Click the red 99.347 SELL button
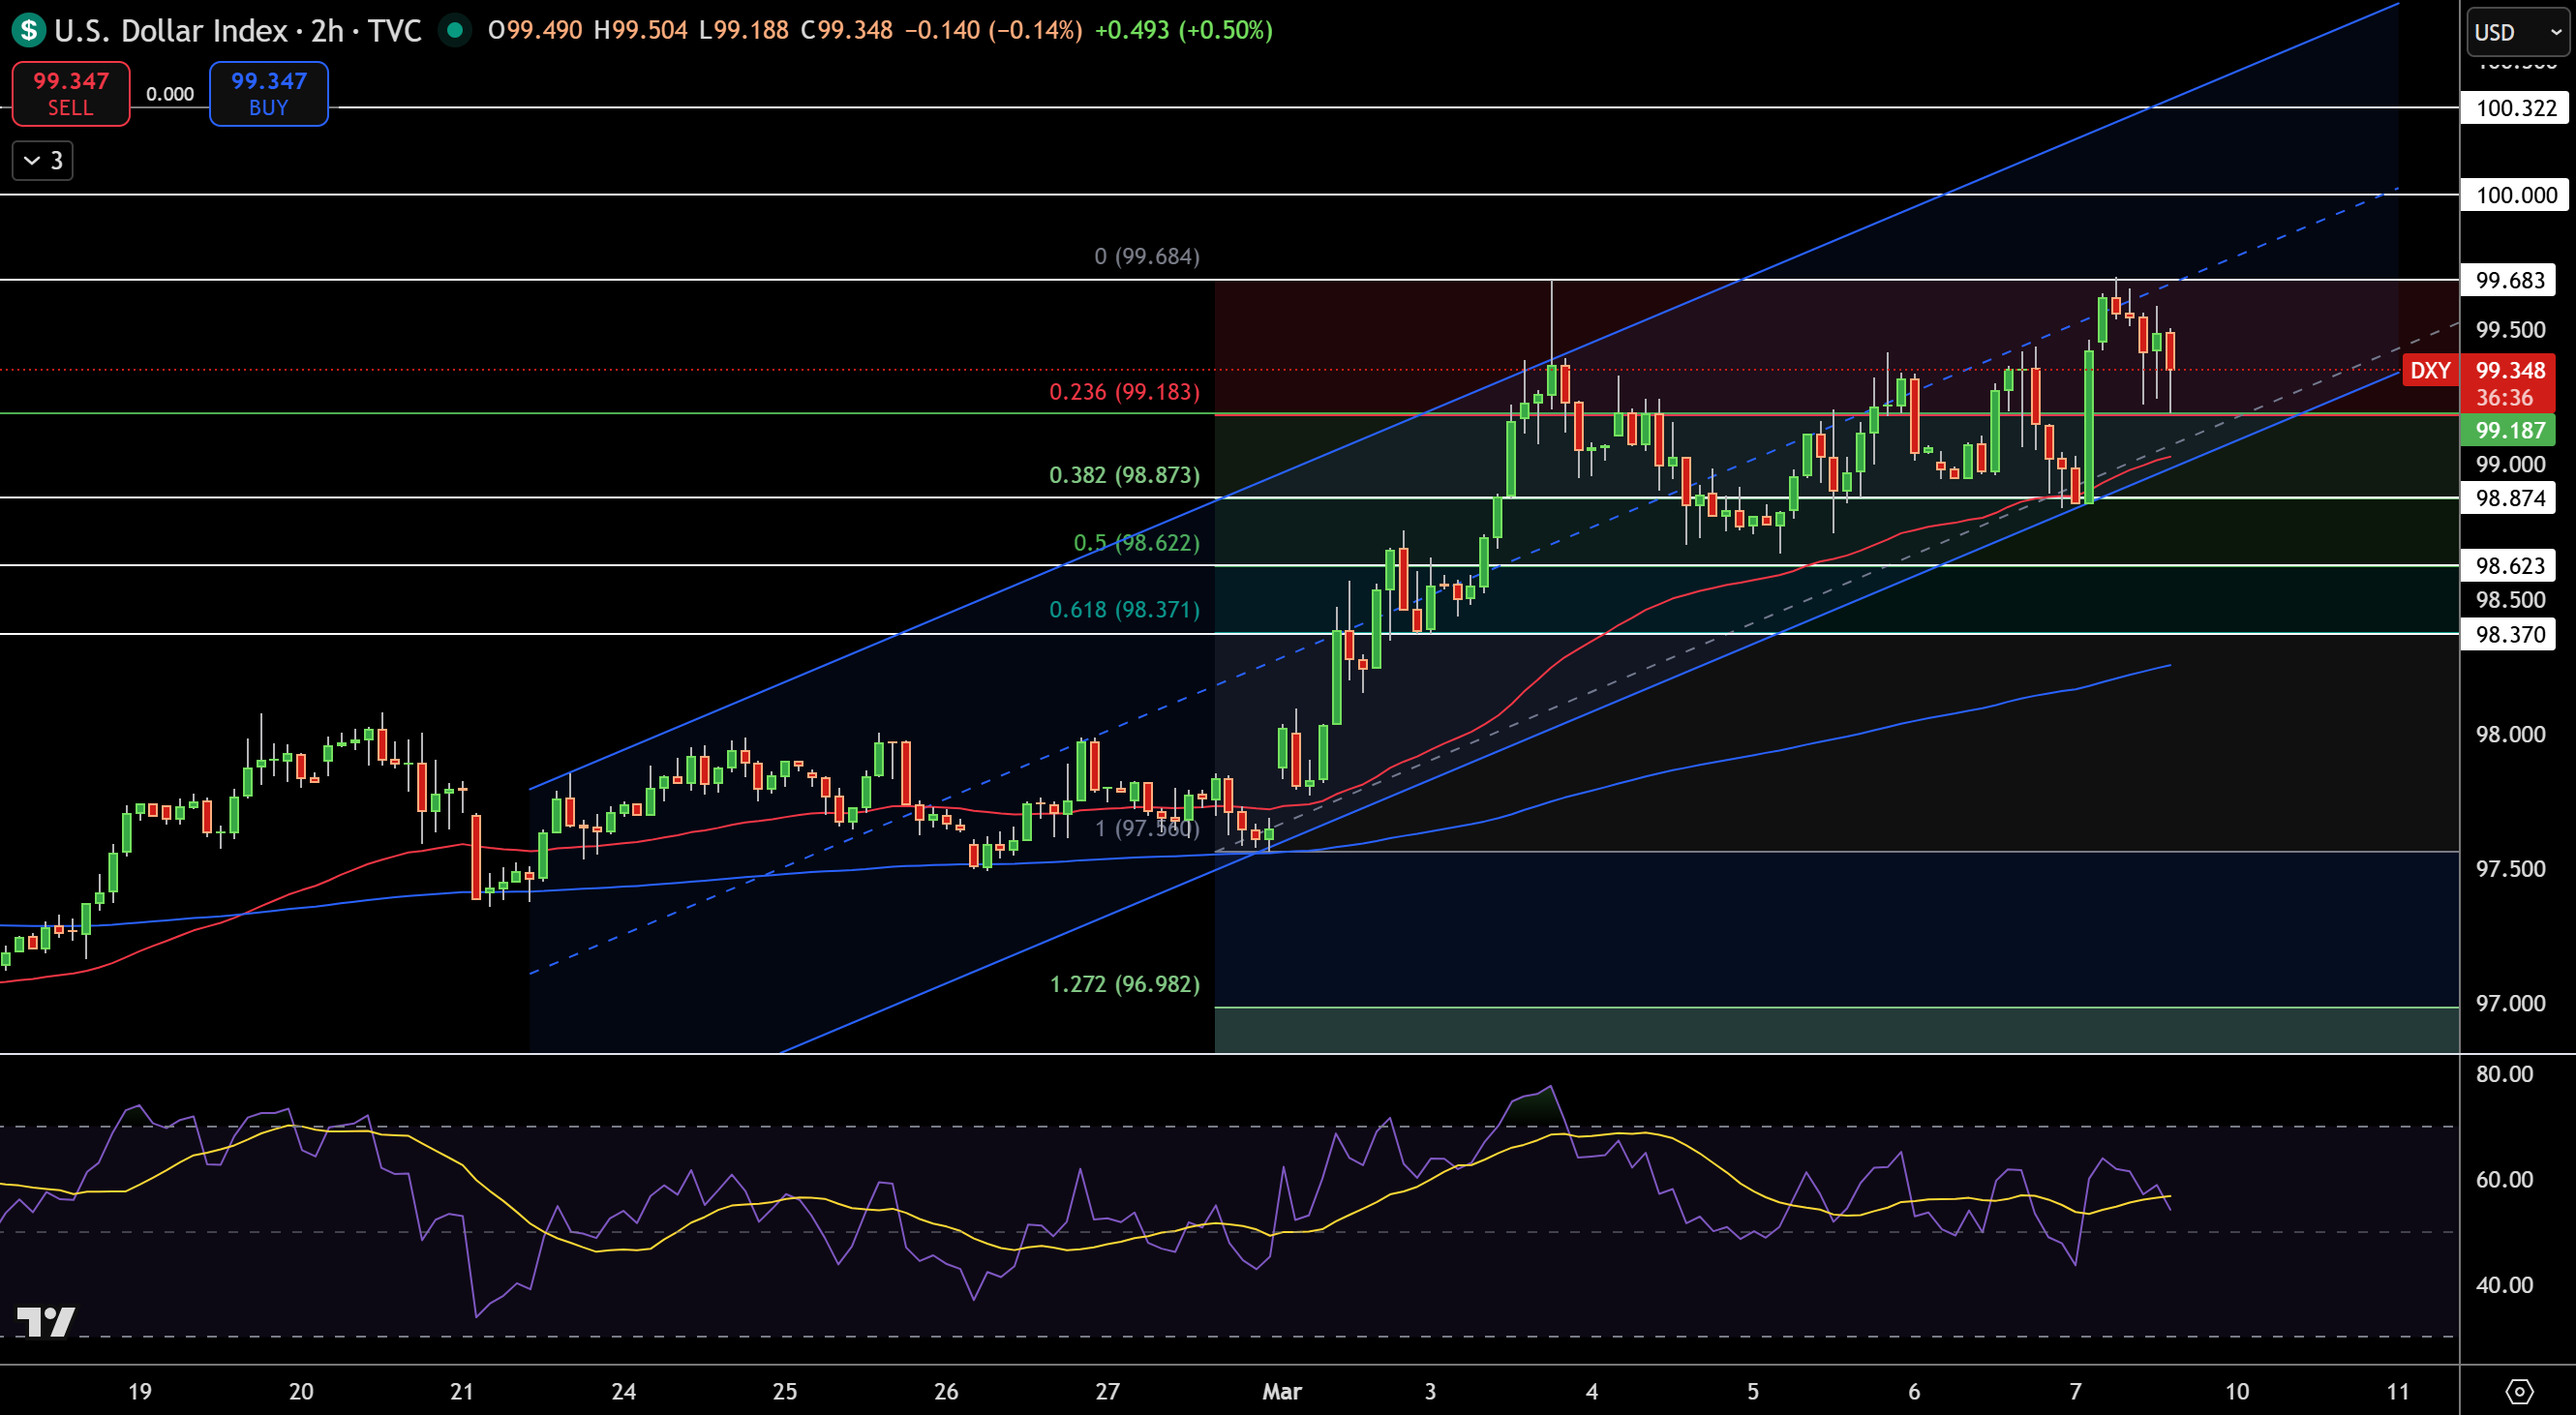Image resolution: width=2576 pixels, height=1415 pixels. [x=70, y=94]
